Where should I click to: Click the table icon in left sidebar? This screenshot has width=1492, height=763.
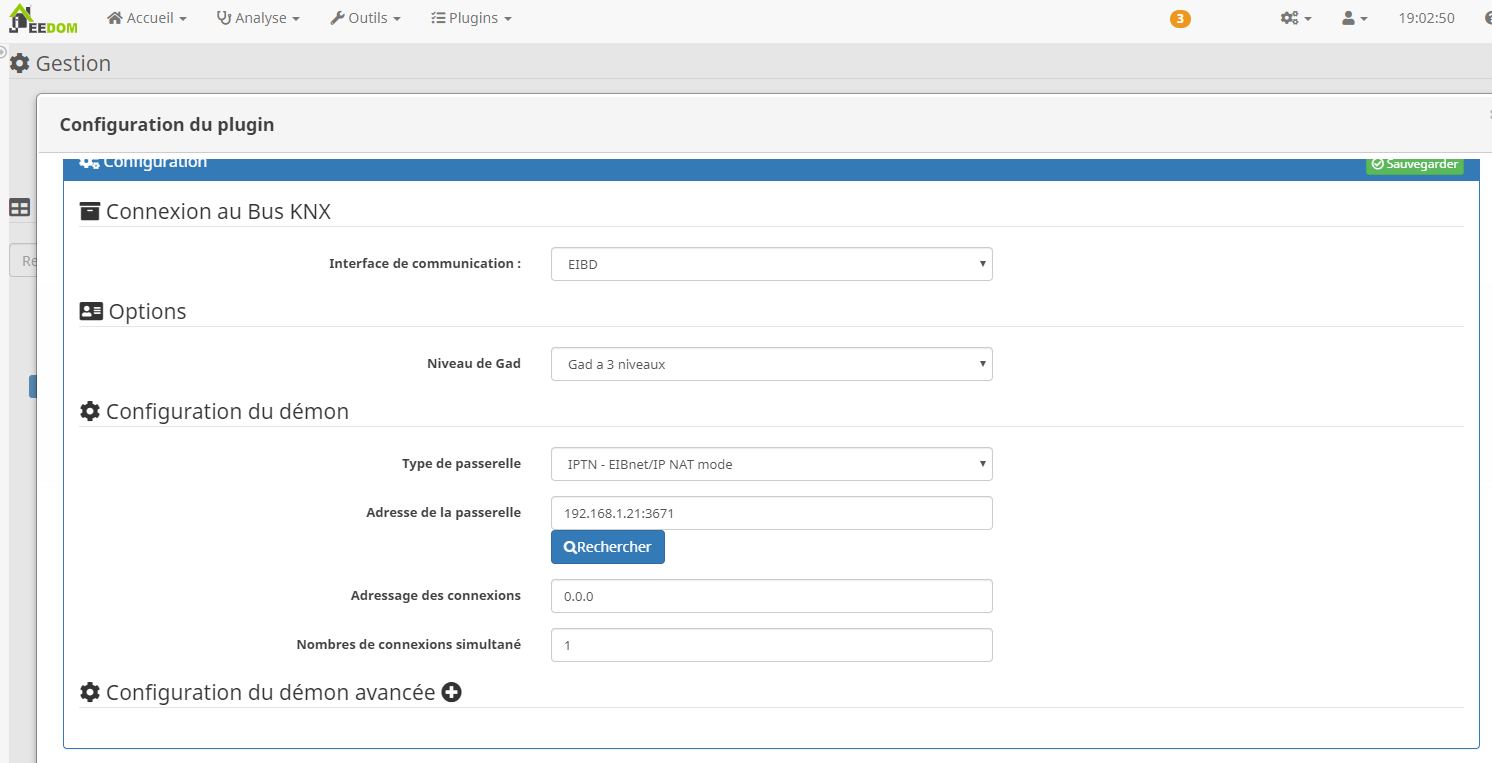[19, 208]
